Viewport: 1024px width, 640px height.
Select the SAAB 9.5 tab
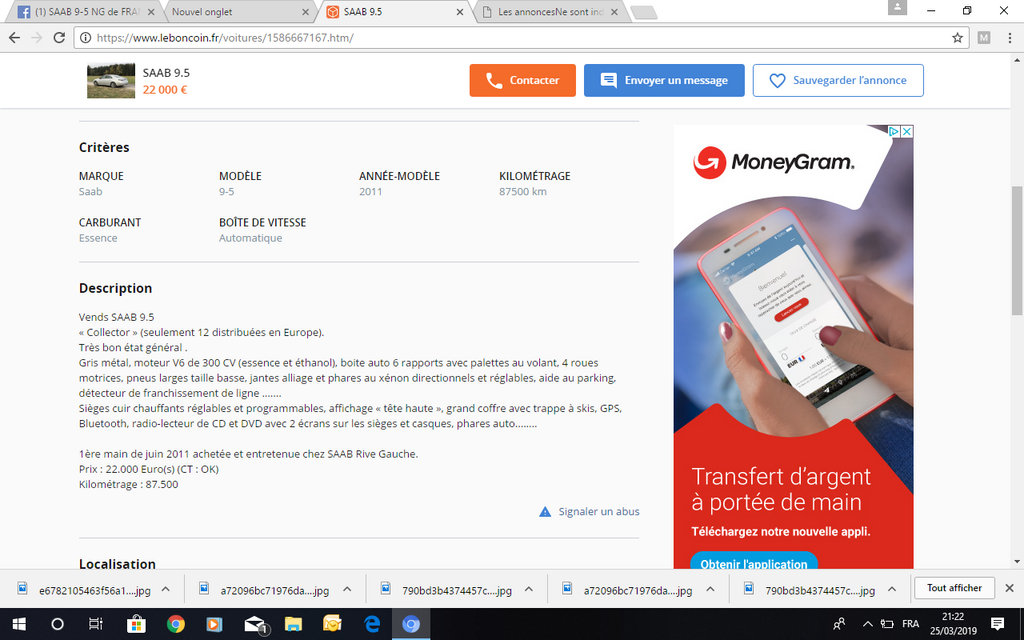coord(392,12)
